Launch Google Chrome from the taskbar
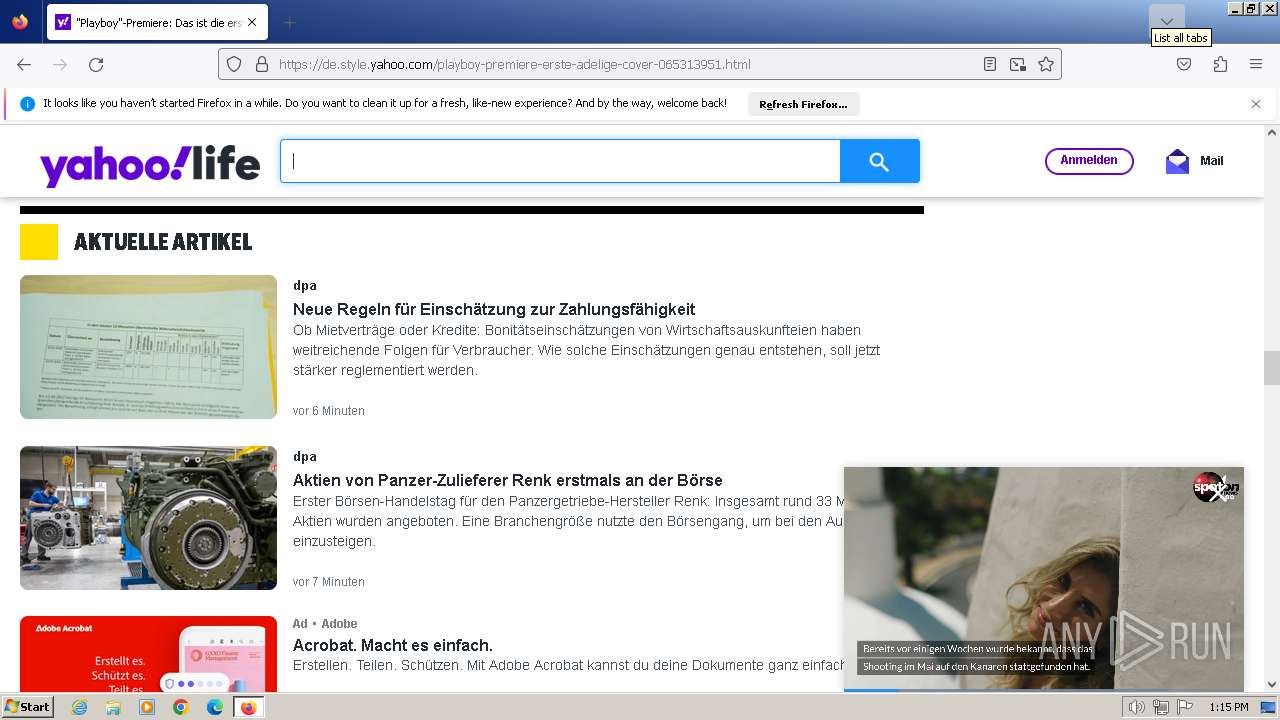The height and width of the screenshot is (720, 1280). tap(181, 707)
